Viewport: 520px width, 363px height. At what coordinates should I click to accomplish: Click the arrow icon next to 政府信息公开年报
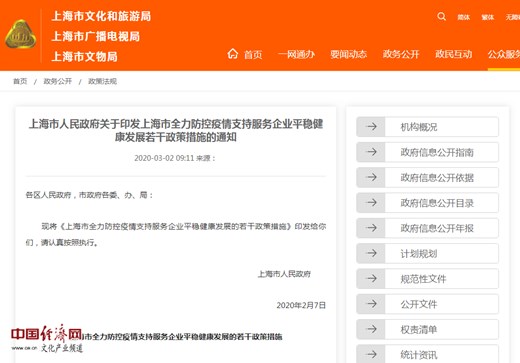(371, 228)
